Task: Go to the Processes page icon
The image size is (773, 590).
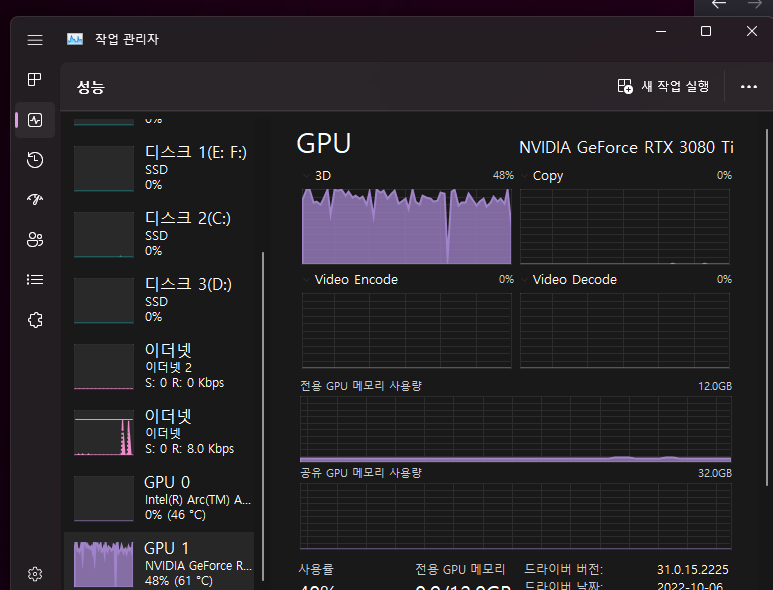Action: (35, 80)
